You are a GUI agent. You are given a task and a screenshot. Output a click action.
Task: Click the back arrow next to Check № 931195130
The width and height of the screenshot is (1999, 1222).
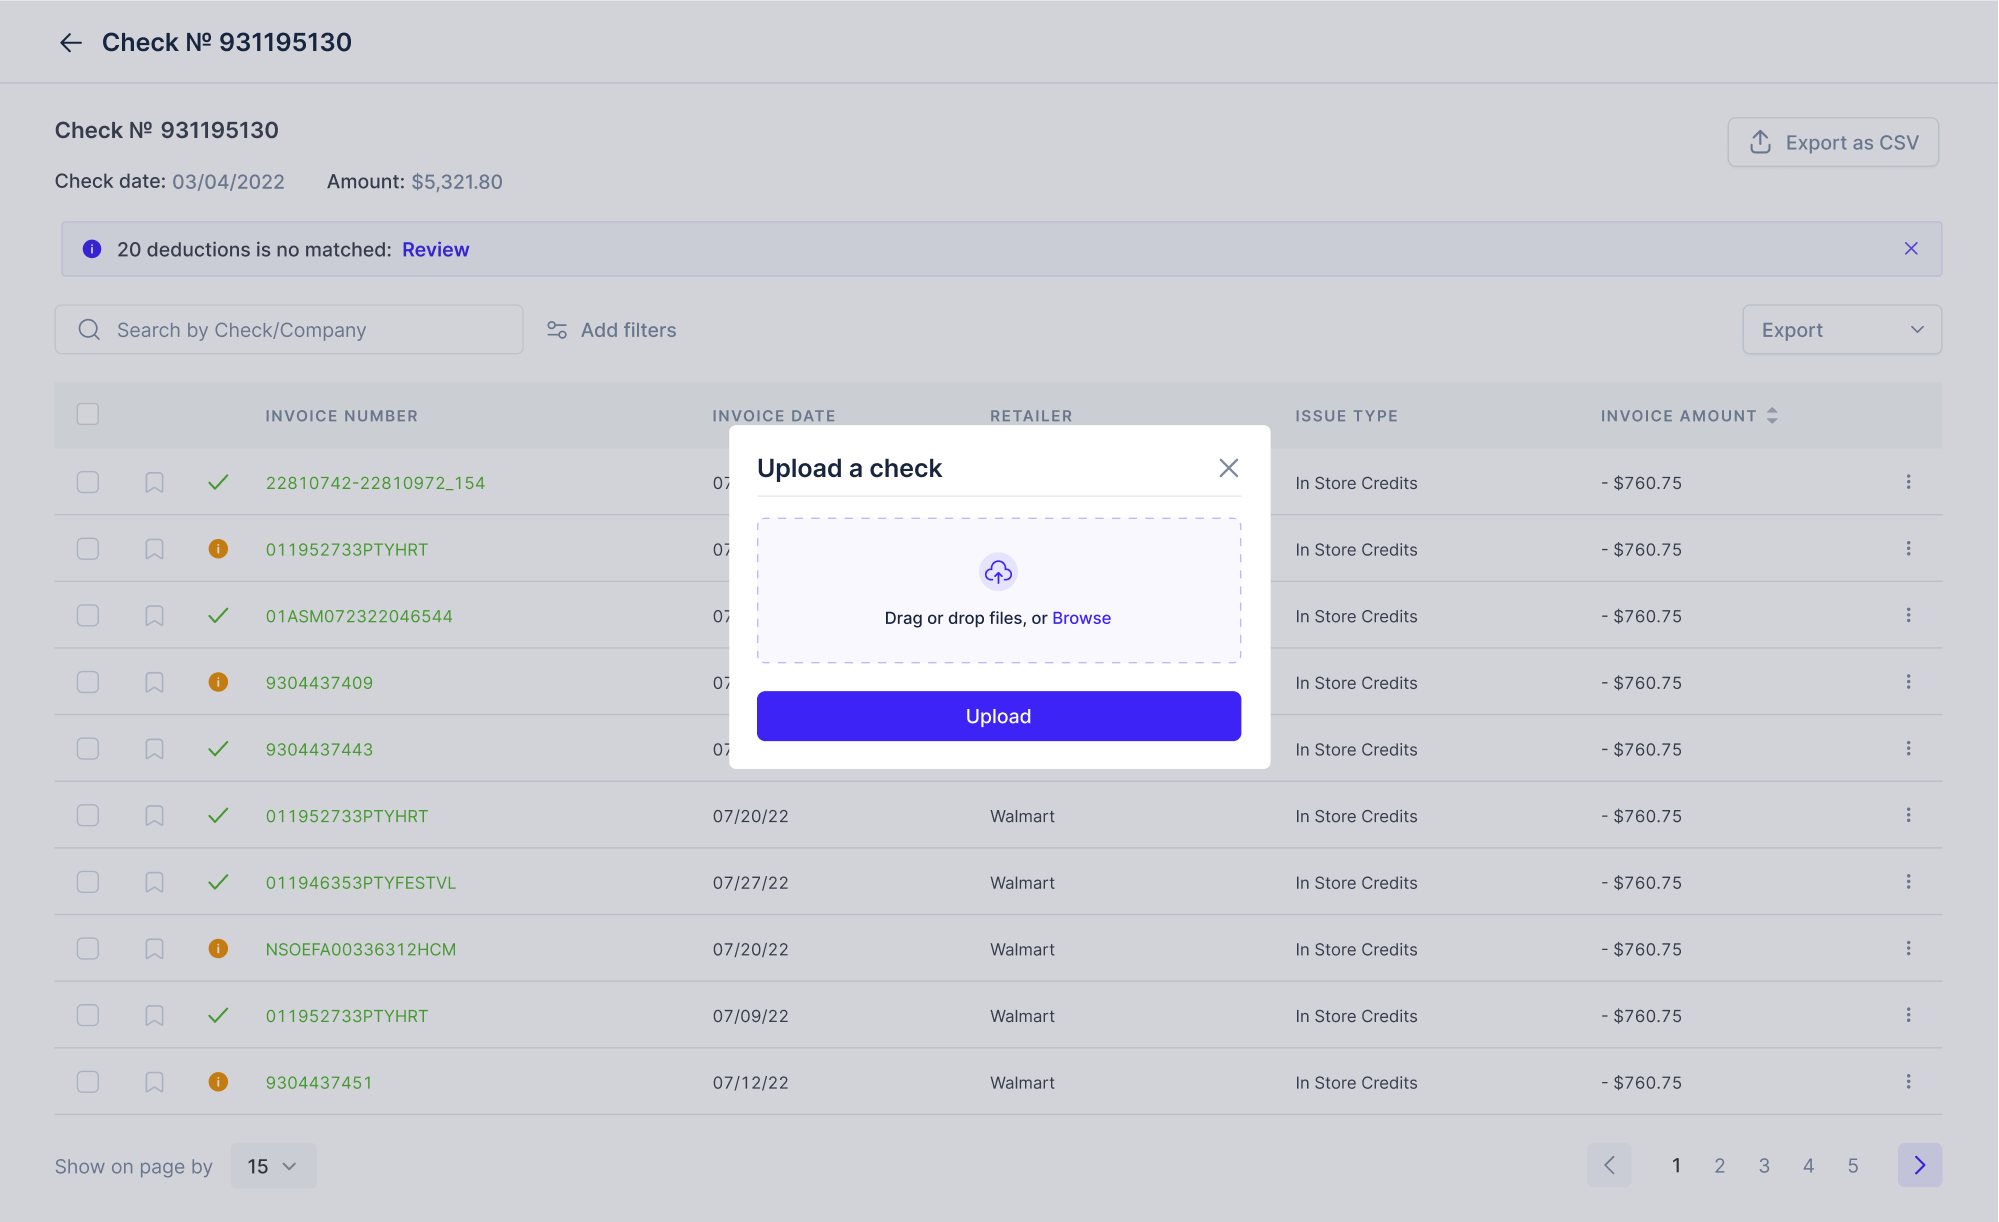[x=70, y=42]
